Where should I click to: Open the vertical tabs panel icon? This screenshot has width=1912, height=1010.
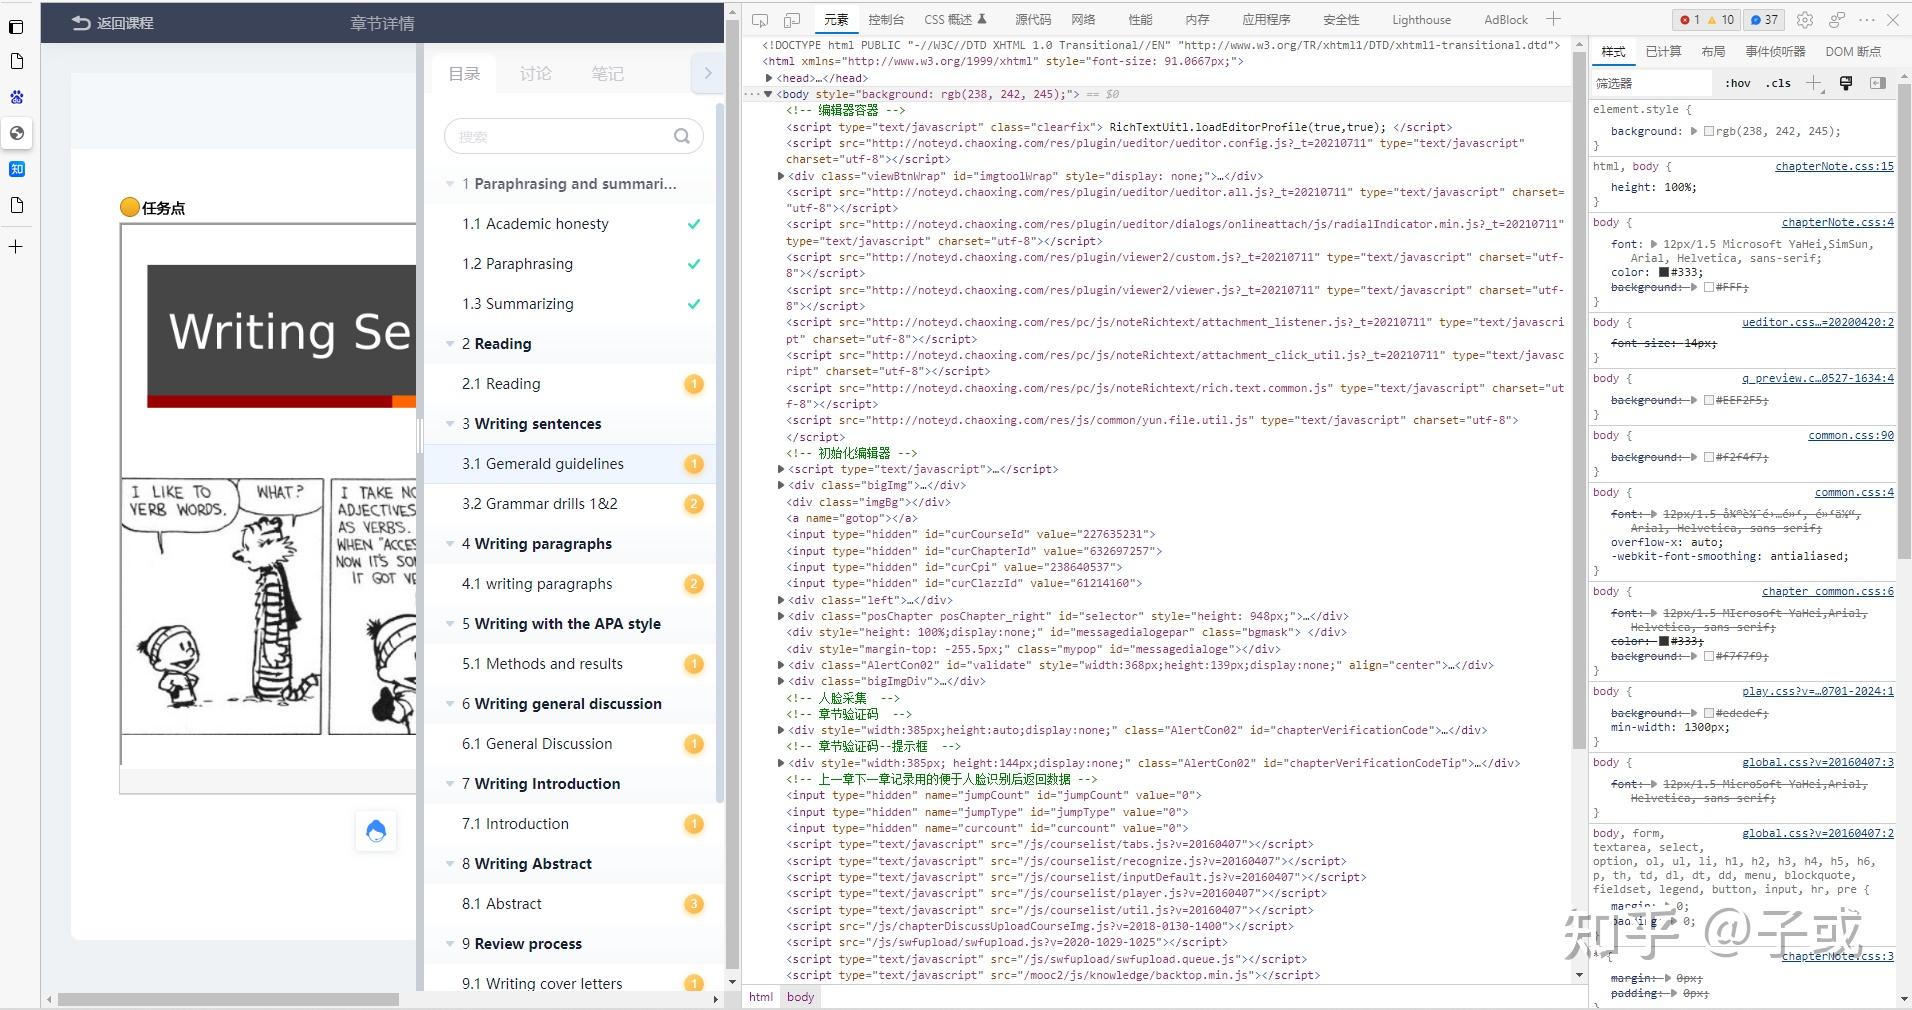(16, 26)
